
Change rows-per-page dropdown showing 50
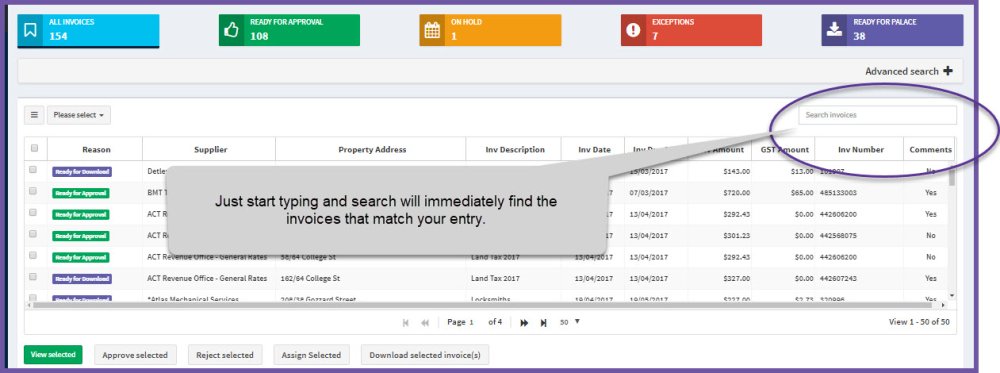pos(570,322)
